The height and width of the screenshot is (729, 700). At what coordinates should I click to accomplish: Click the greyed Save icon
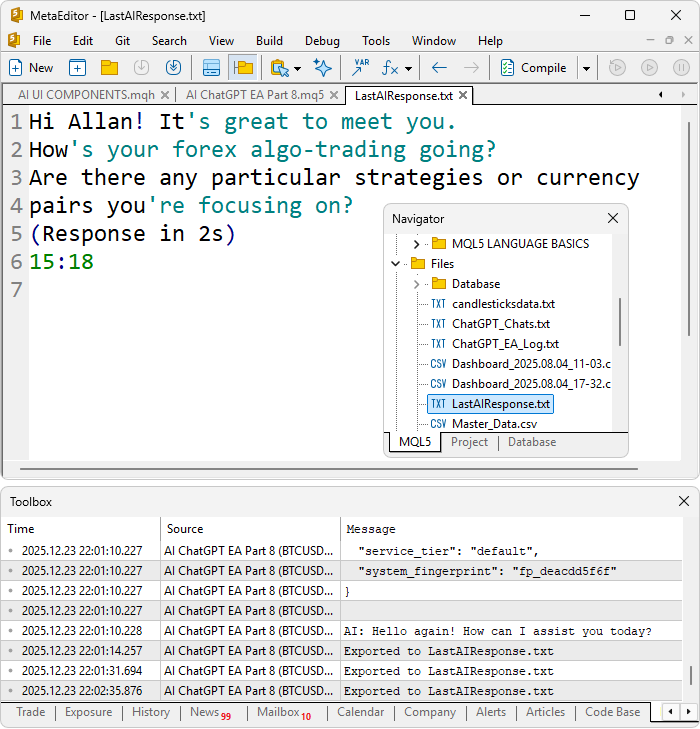pos(141,68)
